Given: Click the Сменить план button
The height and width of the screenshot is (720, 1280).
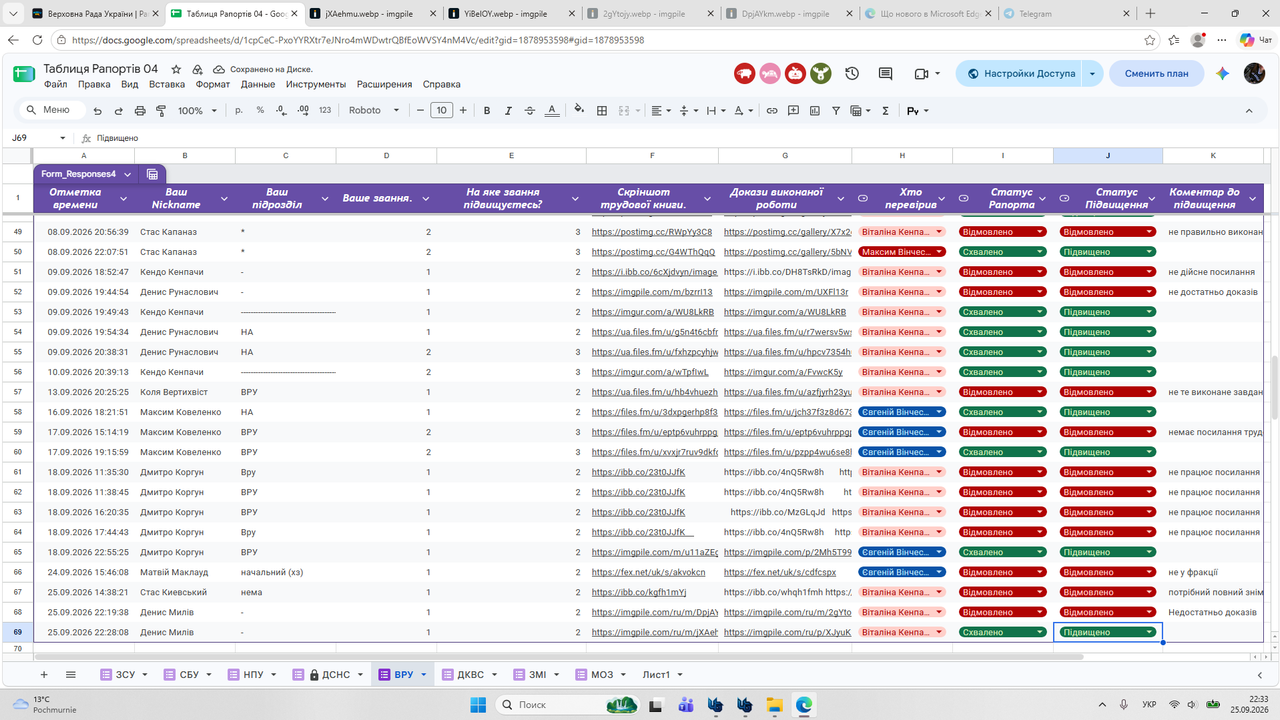Looking at the screenshot, I should click(x=1157, y=74).
